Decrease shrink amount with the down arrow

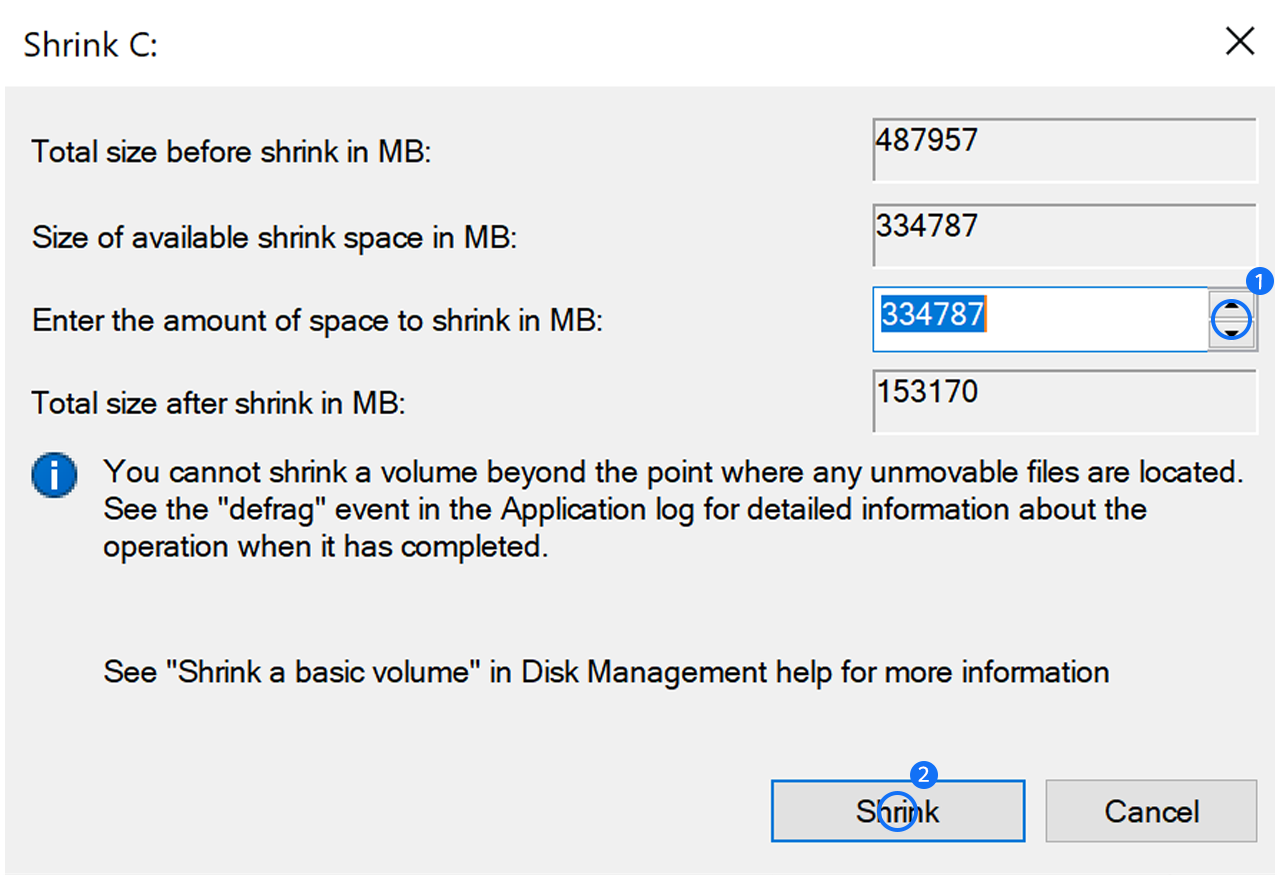coord(1232,333)
